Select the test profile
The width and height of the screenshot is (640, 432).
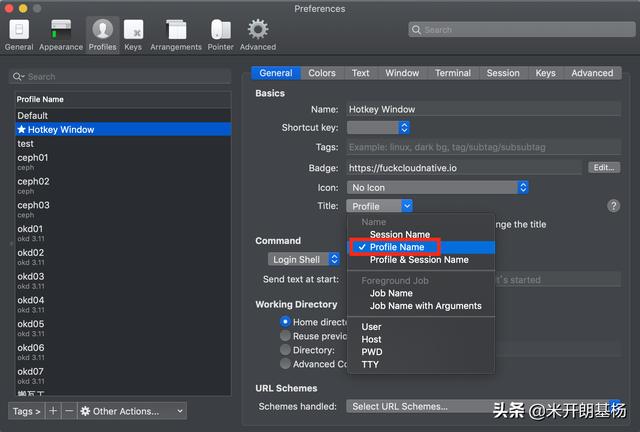tap(123, 144)
